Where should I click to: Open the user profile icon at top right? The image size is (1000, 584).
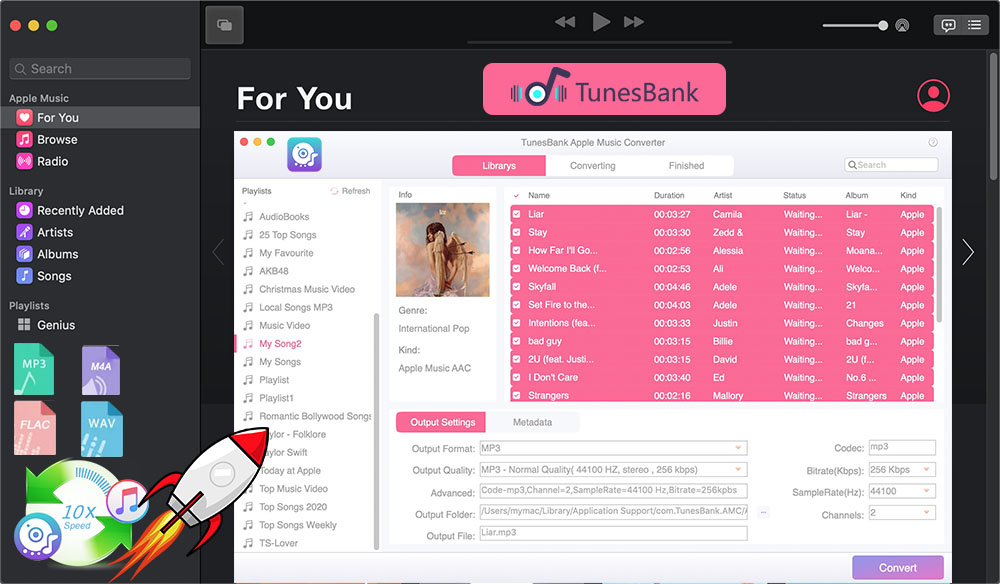click(932, 95)
